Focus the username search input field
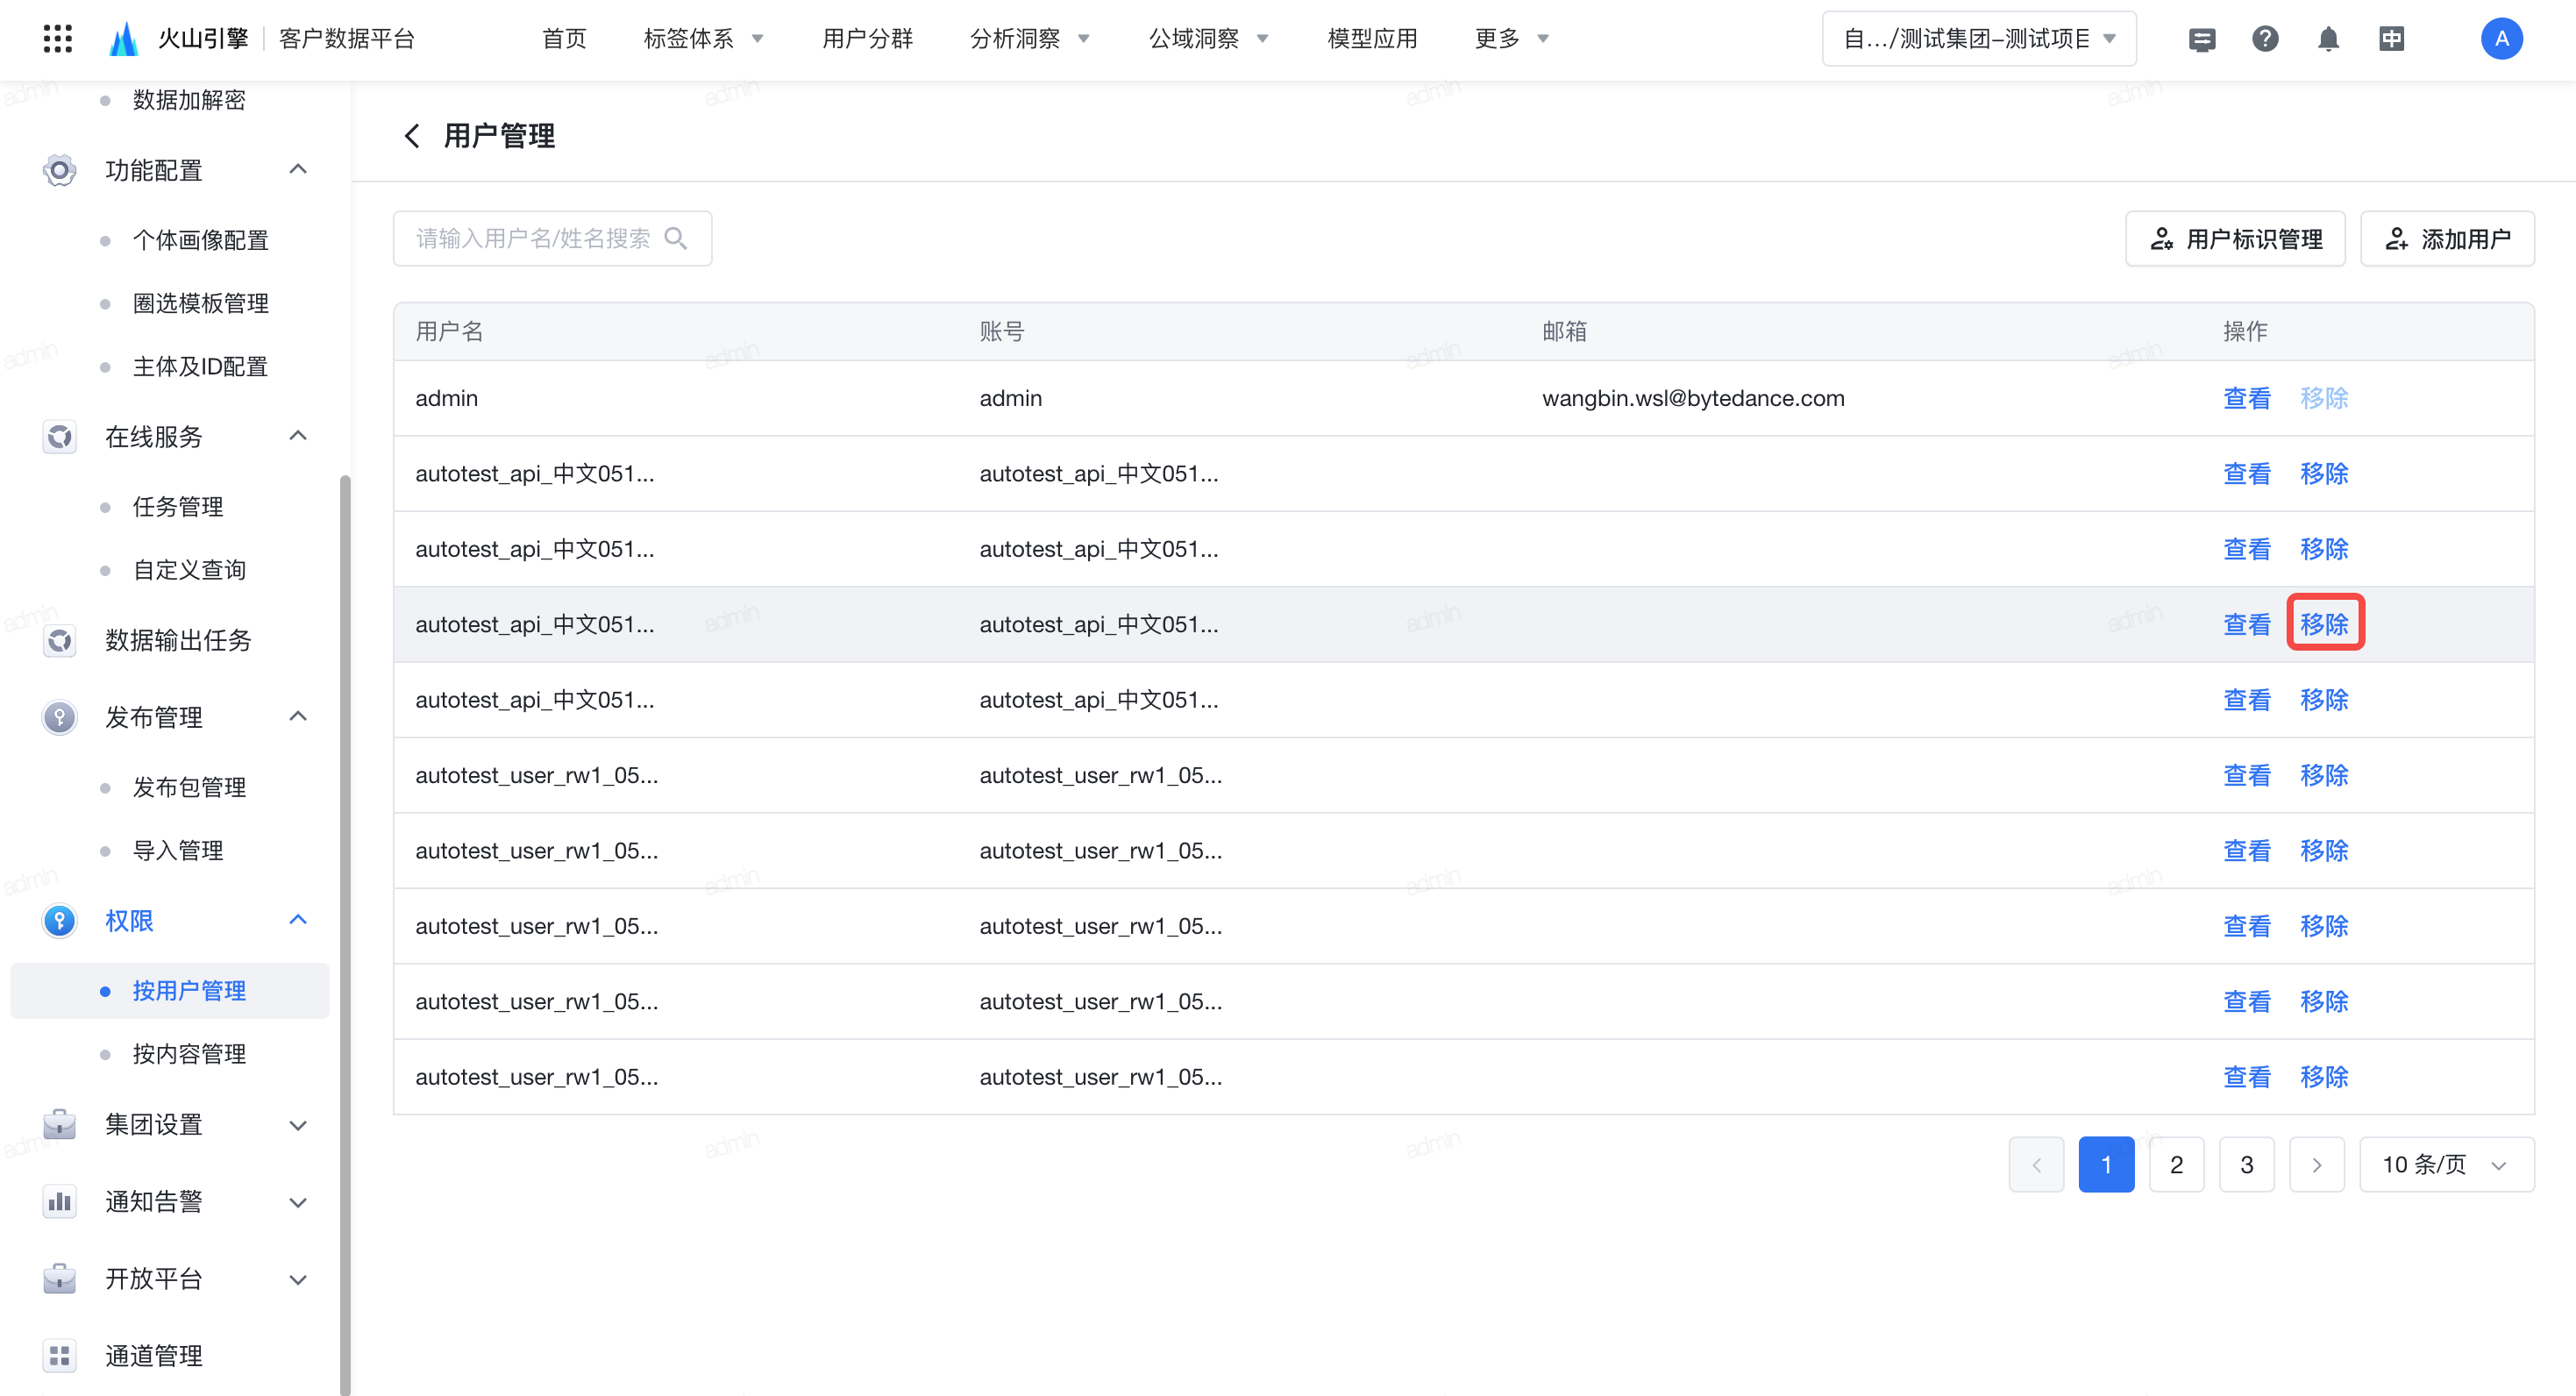Viewport: 2576px width, 1396px height. click(552, 238)
